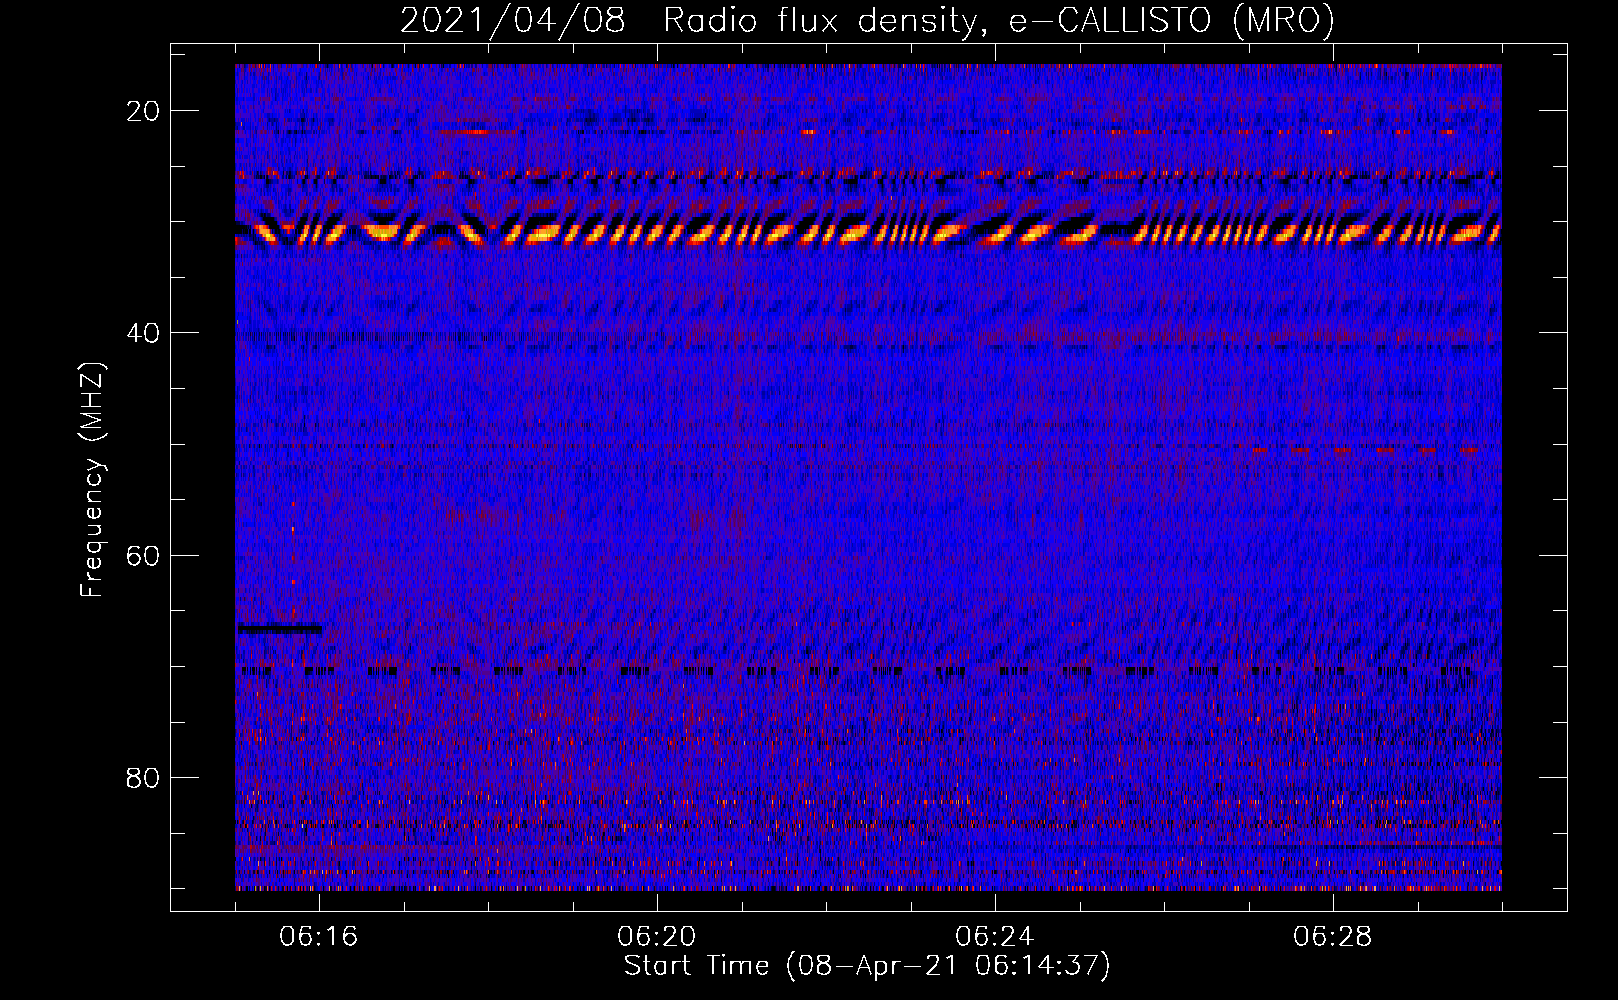Screen dimensions: 1618x1000
Task: Click the Start Time axis label
Action: click(867, 966)
